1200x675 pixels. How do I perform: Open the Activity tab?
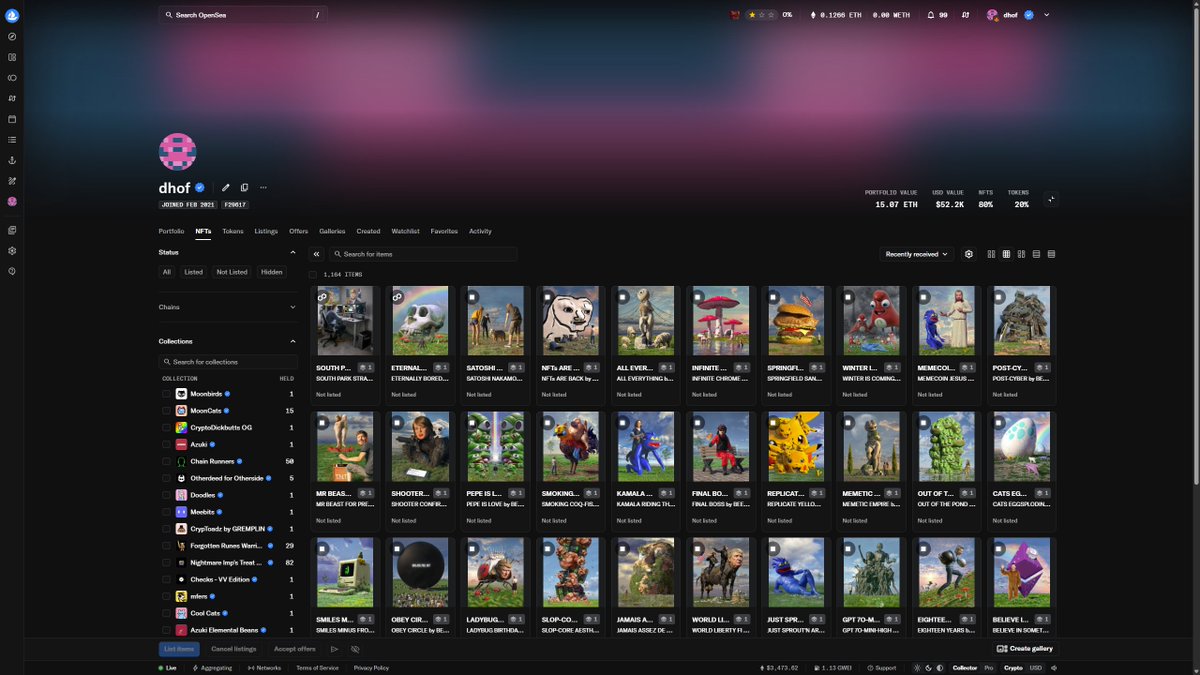(x=480, y=231)
